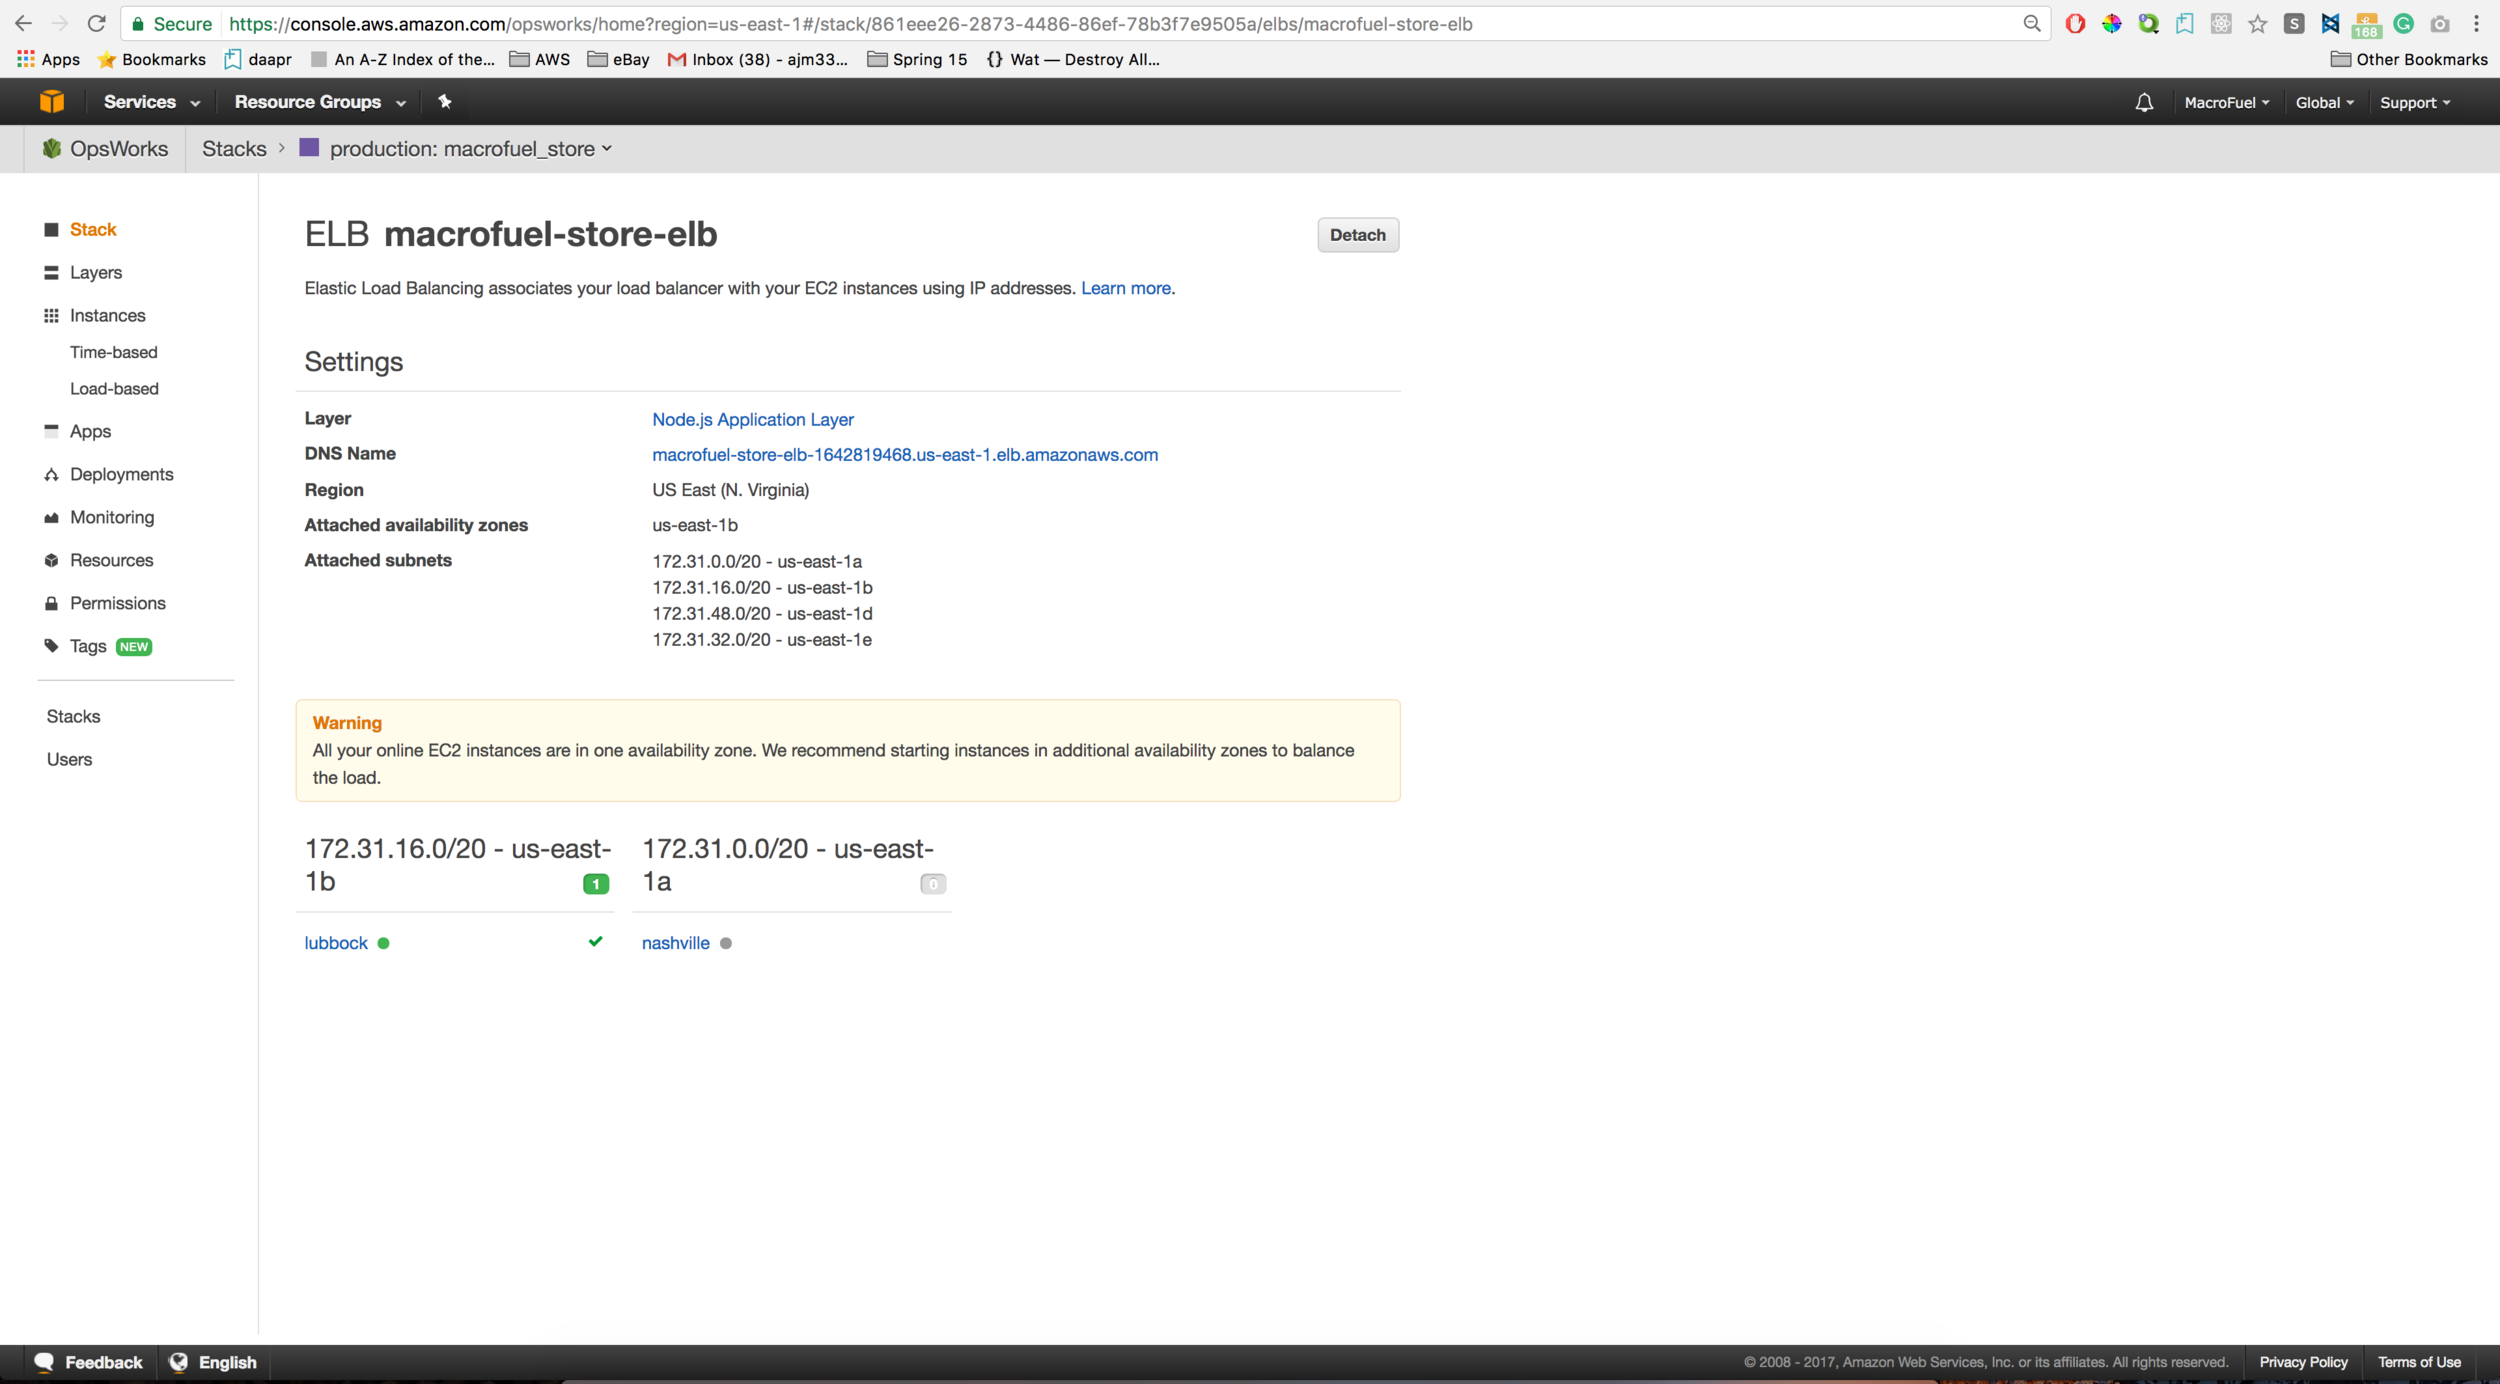Bookmark this page with the star icon
This screenshot has height=1384, width=2500.
(x=2257, y=24)
